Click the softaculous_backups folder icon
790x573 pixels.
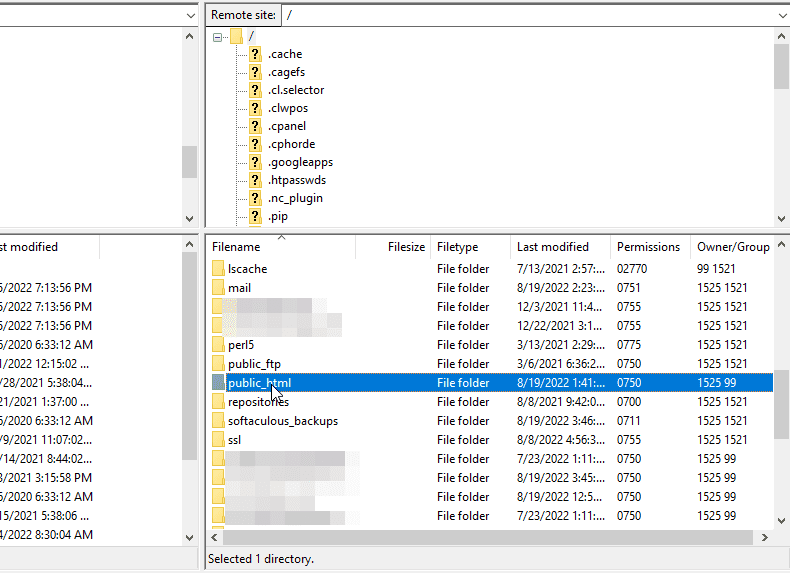(x=218, y=421)
